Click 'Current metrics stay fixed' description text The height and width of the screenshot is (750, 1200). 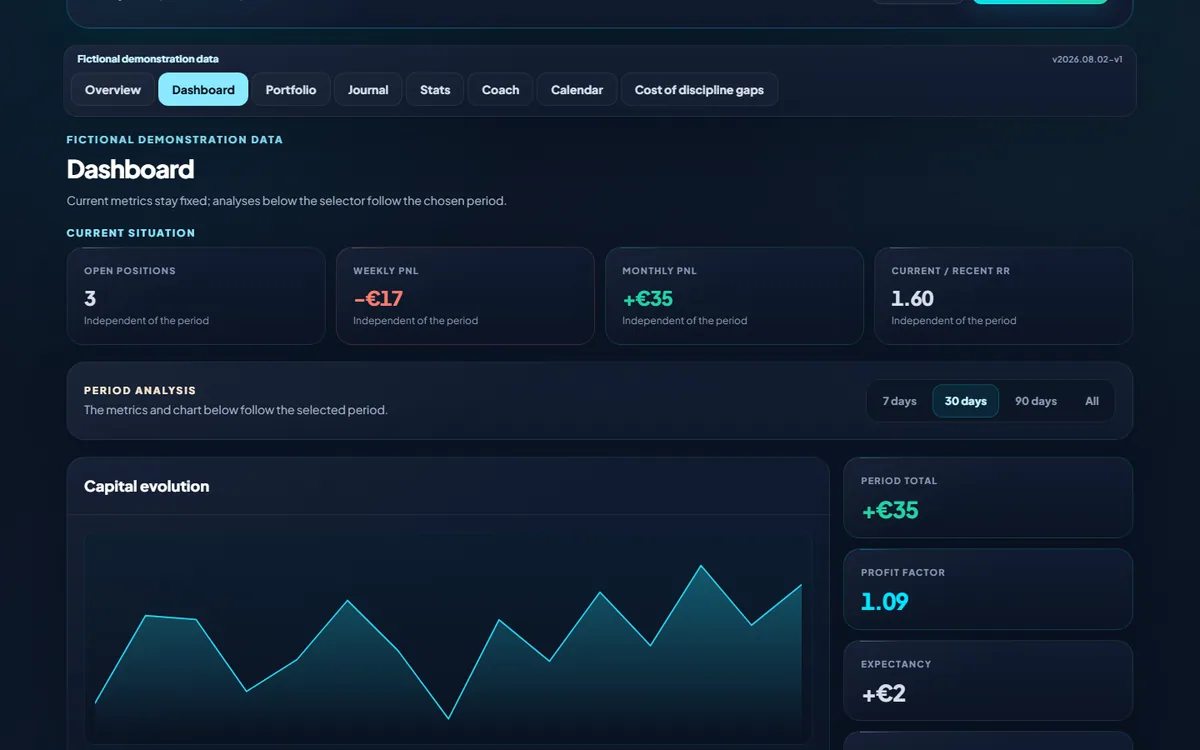[x=287, y=201]
